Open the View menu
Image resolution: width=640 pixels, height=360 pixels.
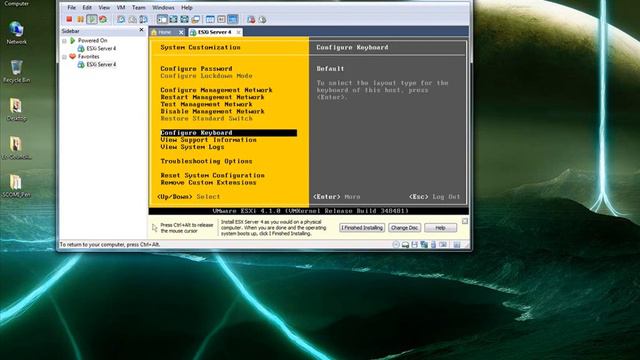(104, 7)
